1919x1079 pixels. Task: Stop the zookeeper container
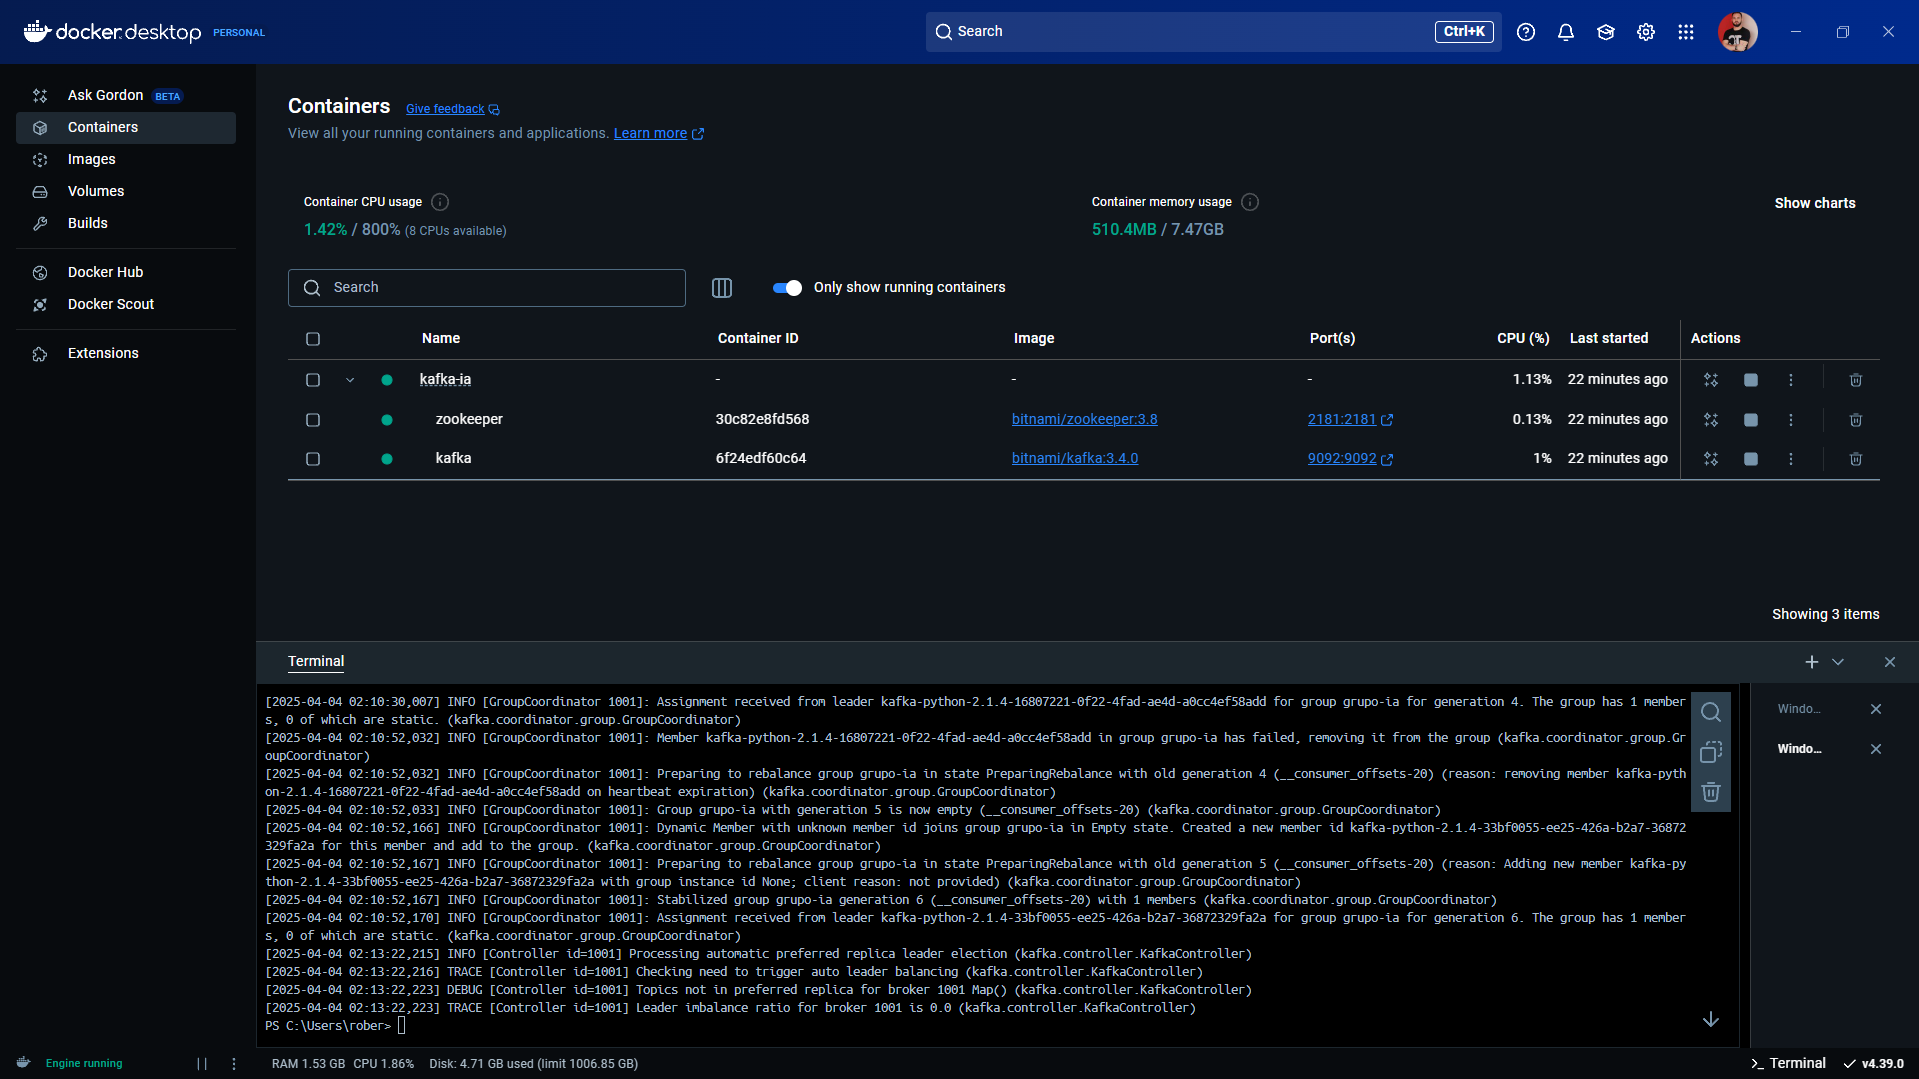1751,420
